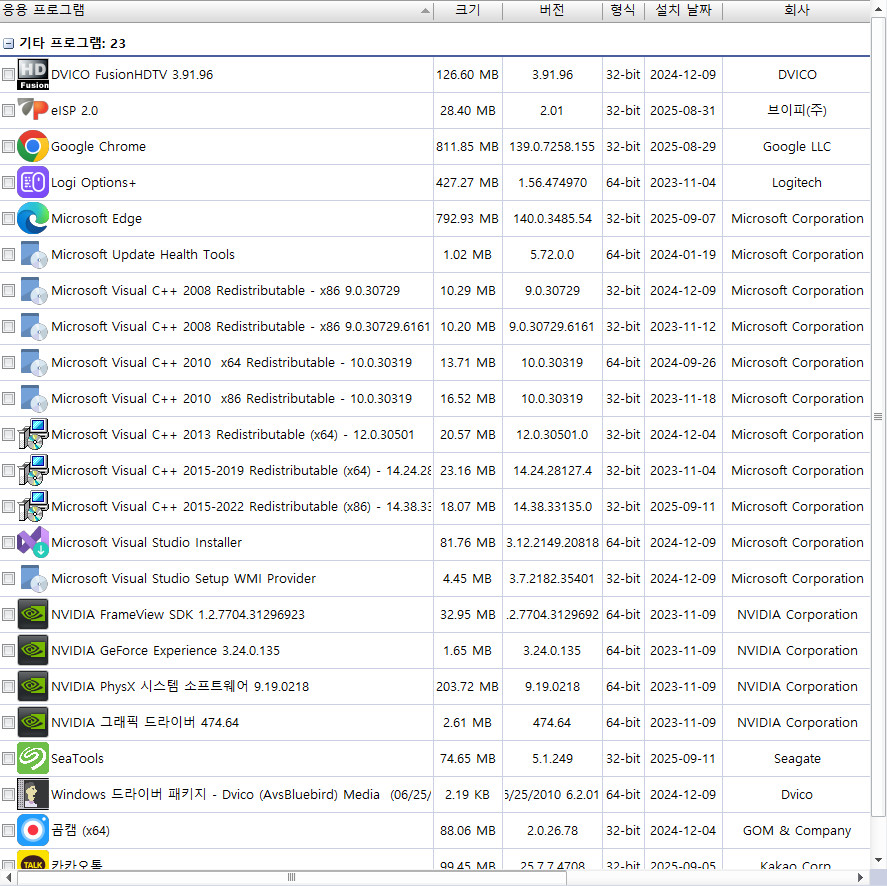This screenshot has height=886, width=887.
Task: Check the DVICO FusionHDTV checkbox
Action: coord(8,75)
